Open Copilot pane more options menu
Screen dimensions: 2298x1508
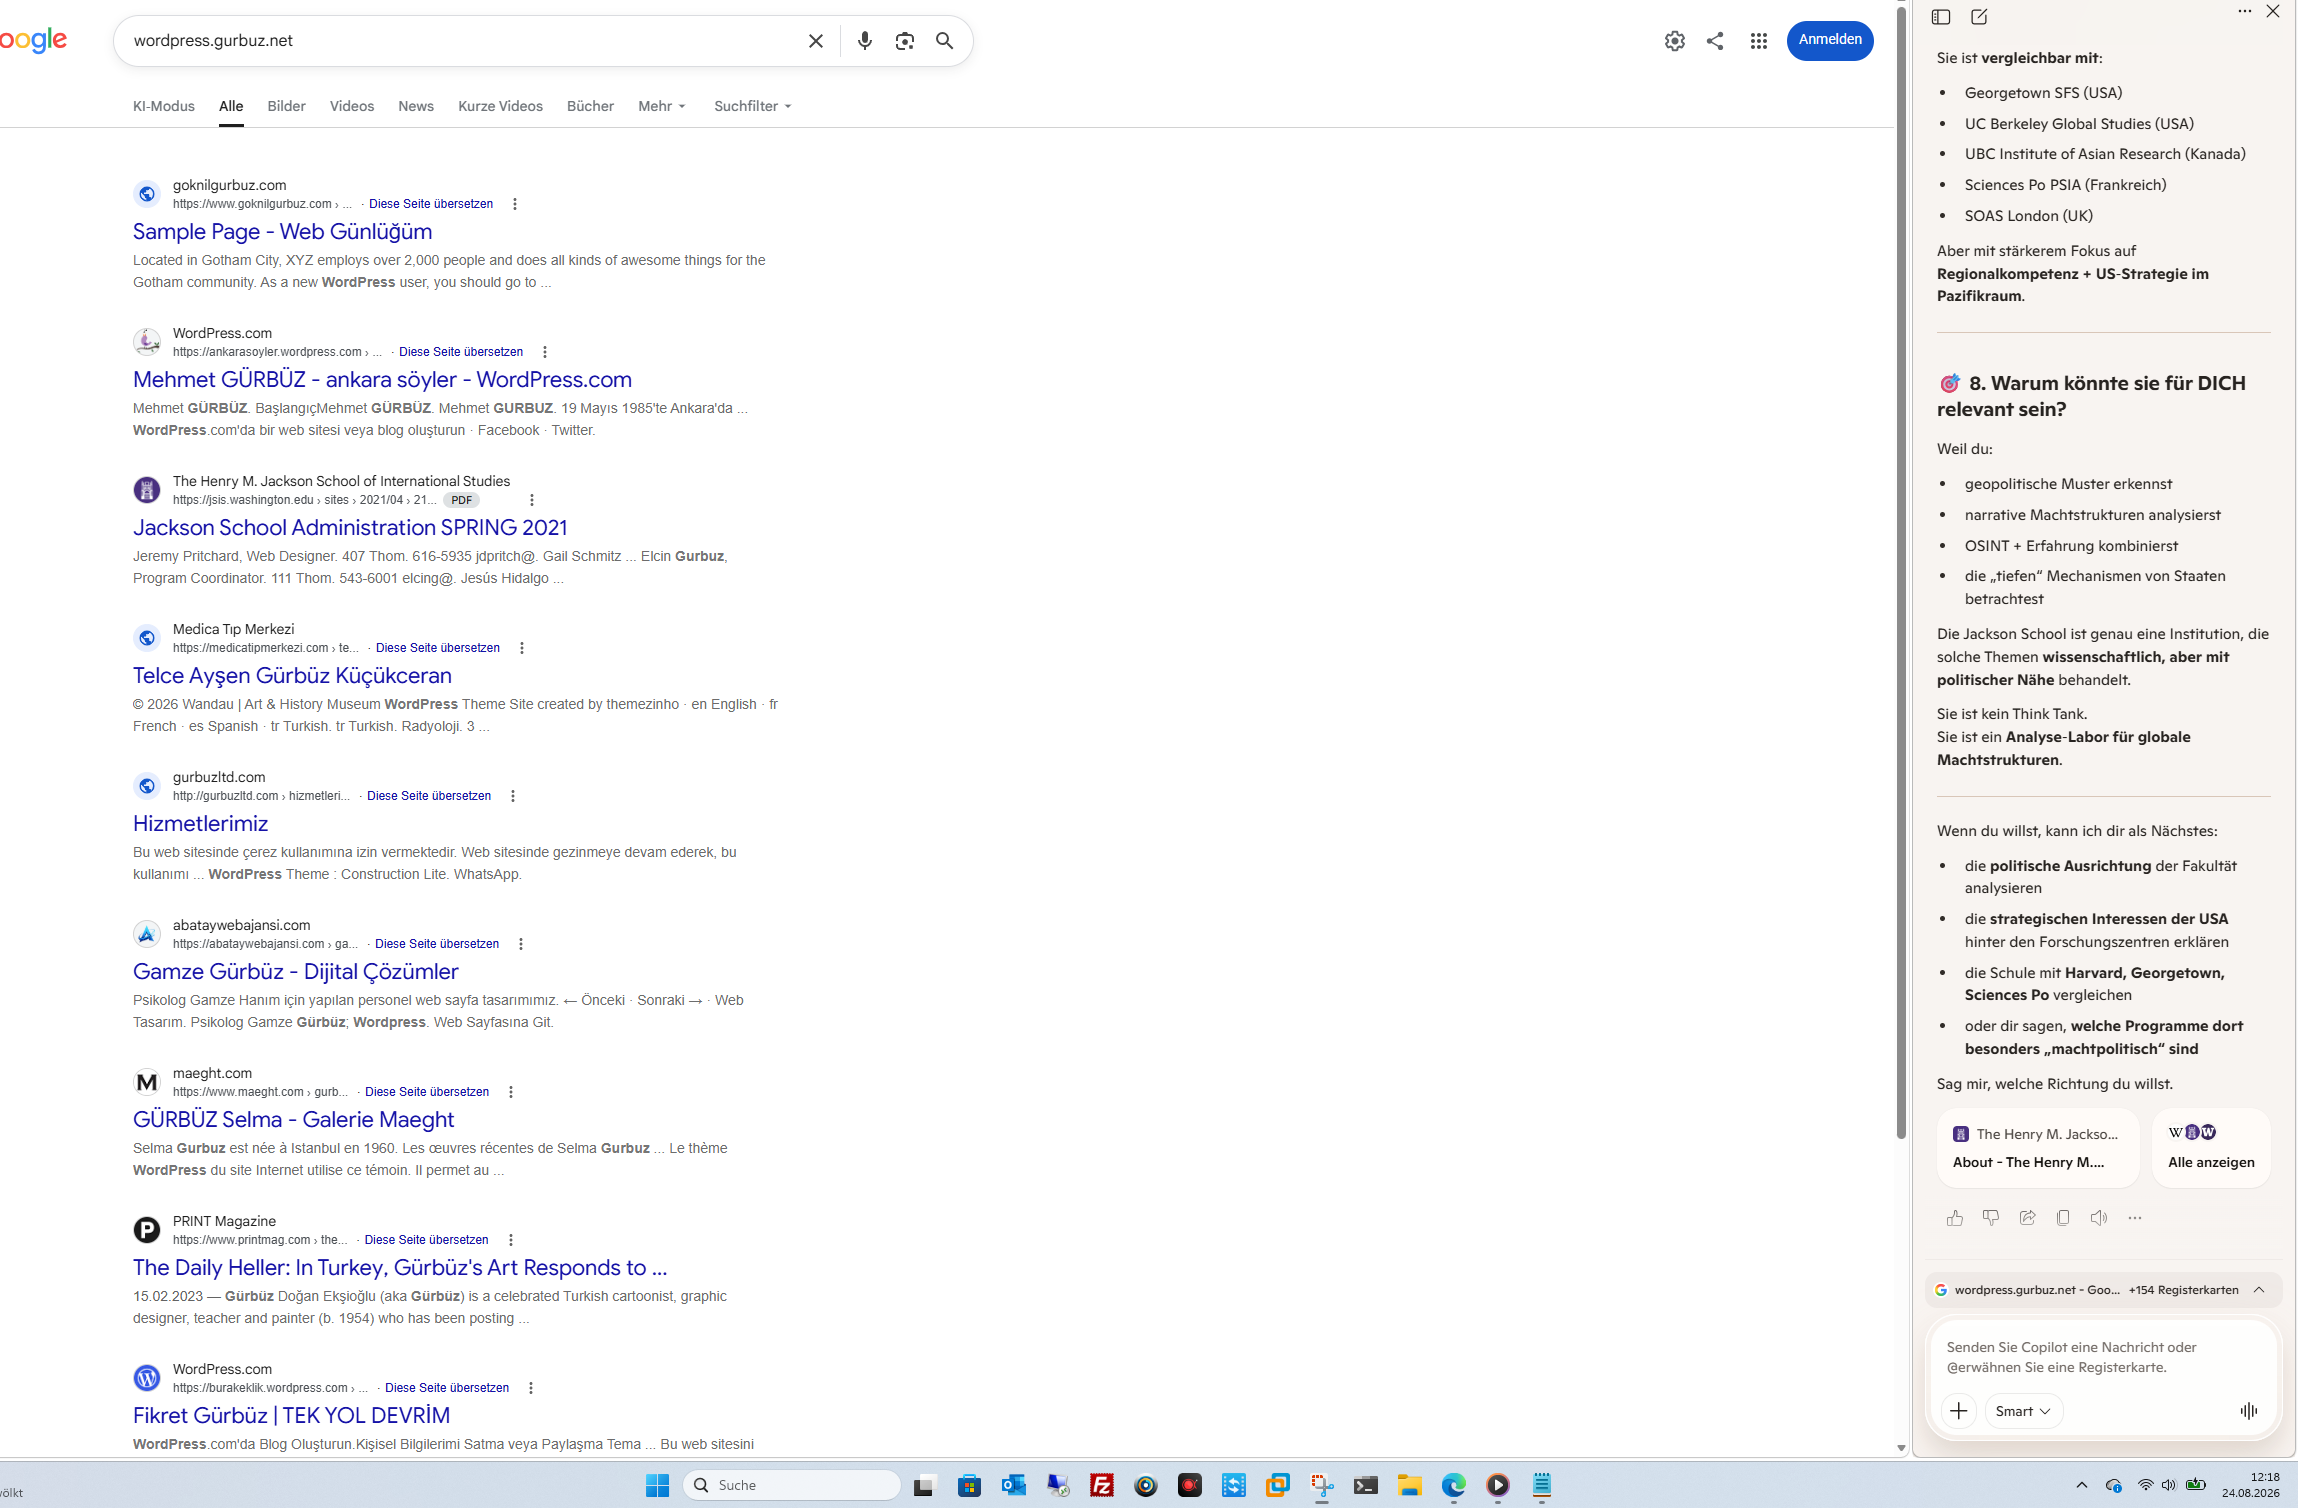2245,12
